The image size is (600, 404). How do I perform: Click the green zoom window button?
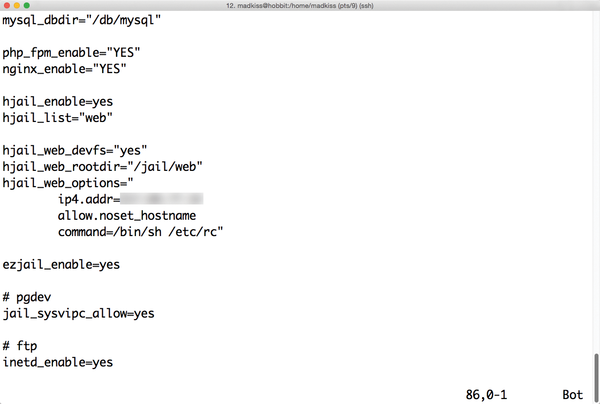(26, 5)
